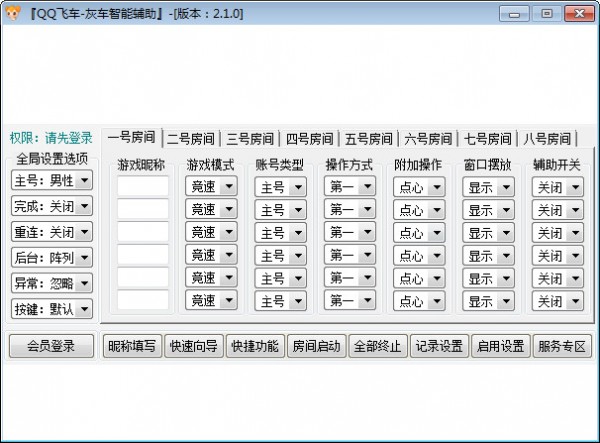Click fourth row 游戏昵称 input field
Screen dimensions: 600x443
(143, 255)
